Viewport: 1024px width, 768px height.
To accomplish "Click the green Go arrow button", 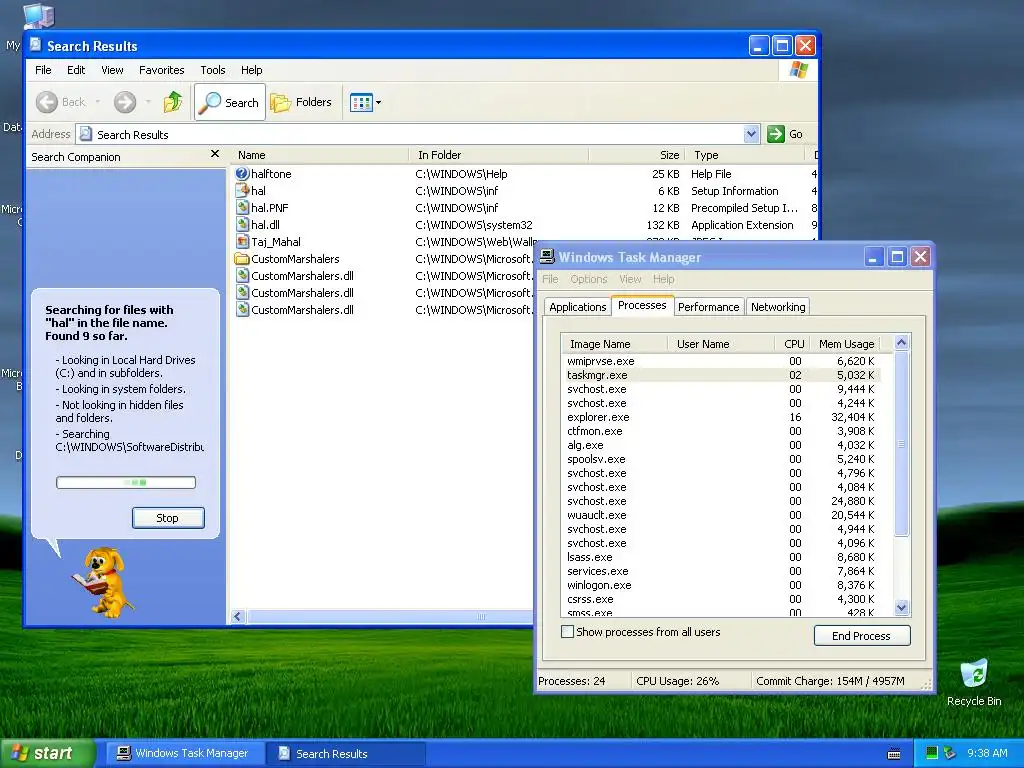I will [775, 134].
